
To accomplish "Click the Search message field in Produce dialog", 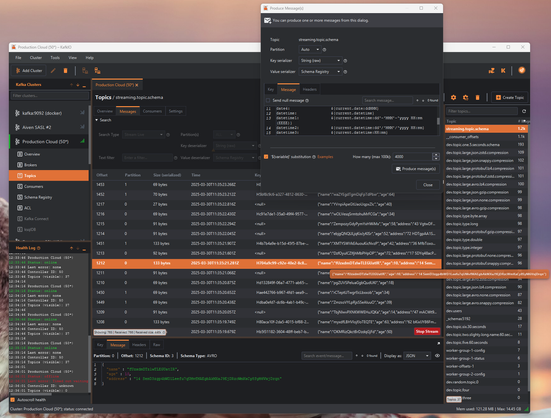I will (387, 100).
